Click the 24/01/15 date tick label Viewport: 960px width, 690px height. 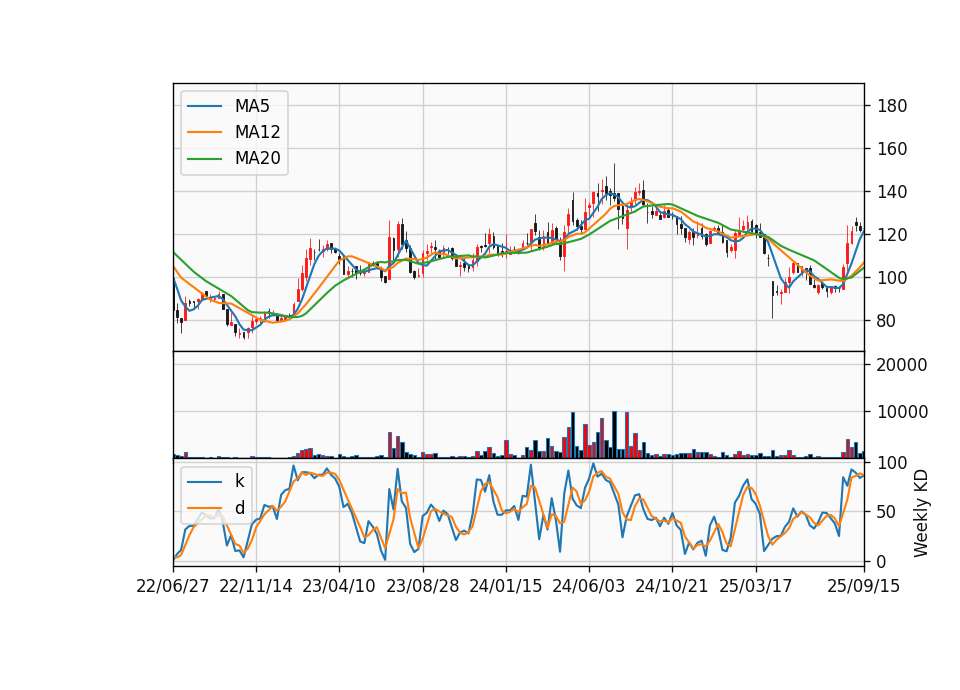pos(506,586)
